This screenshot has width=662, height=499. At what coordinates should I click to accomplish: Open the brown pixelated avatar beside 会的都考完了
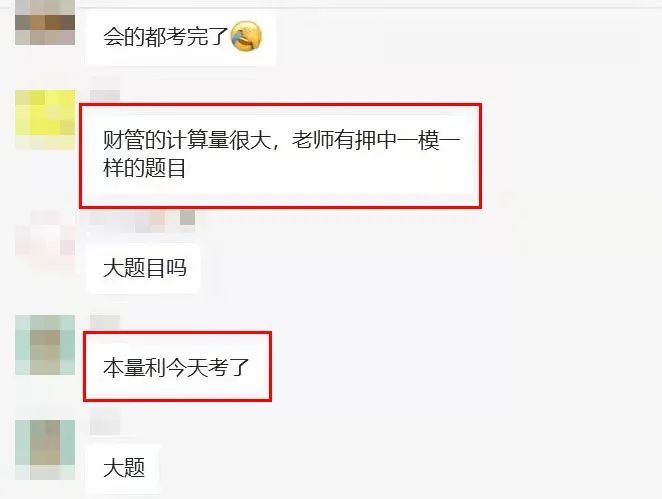pos(45,22)
